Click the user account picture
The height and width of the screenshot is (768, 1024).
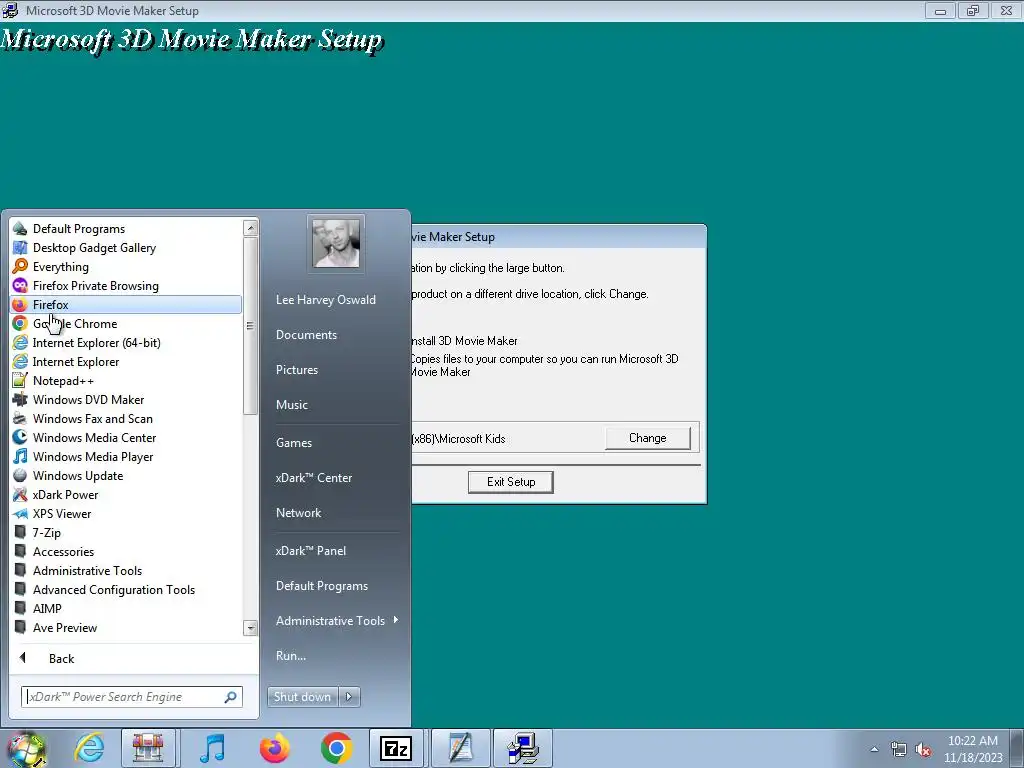pos(336,243)
